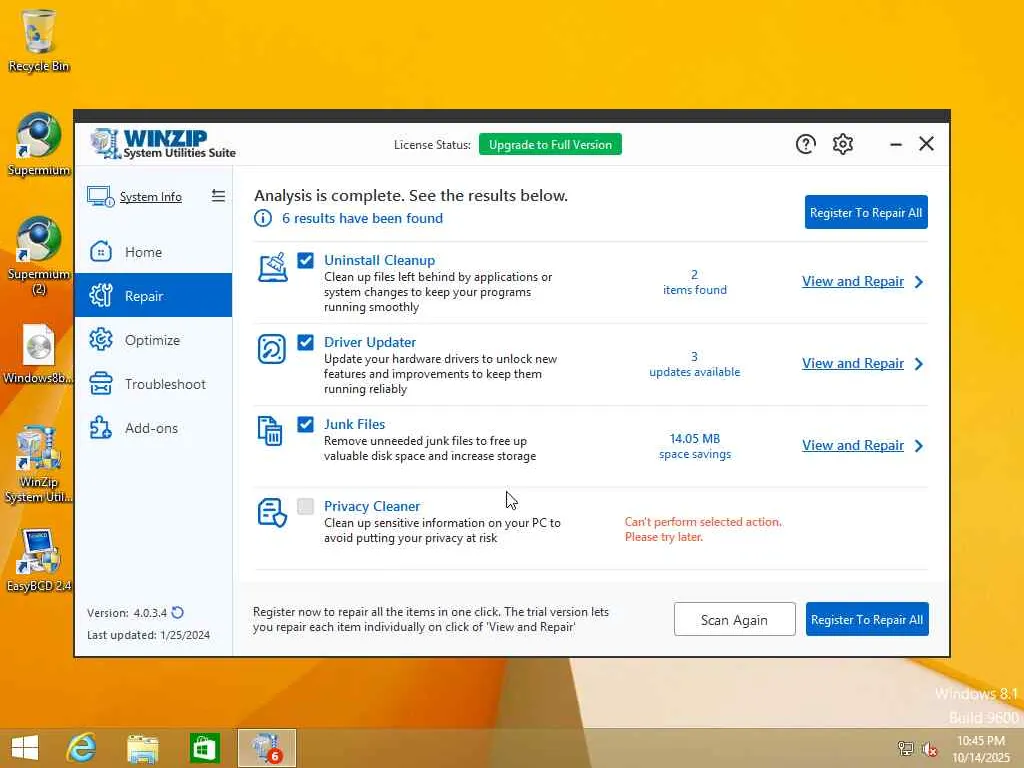Open settings gear icon in WinZip header
The image size is (1024, 768).
[x=842, y=144]
